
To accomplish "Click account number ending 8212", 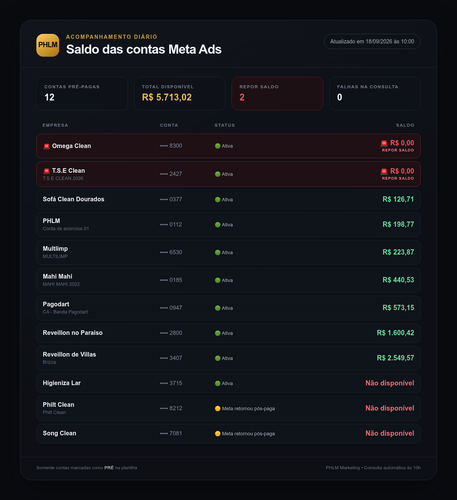I will click(171, 408).
